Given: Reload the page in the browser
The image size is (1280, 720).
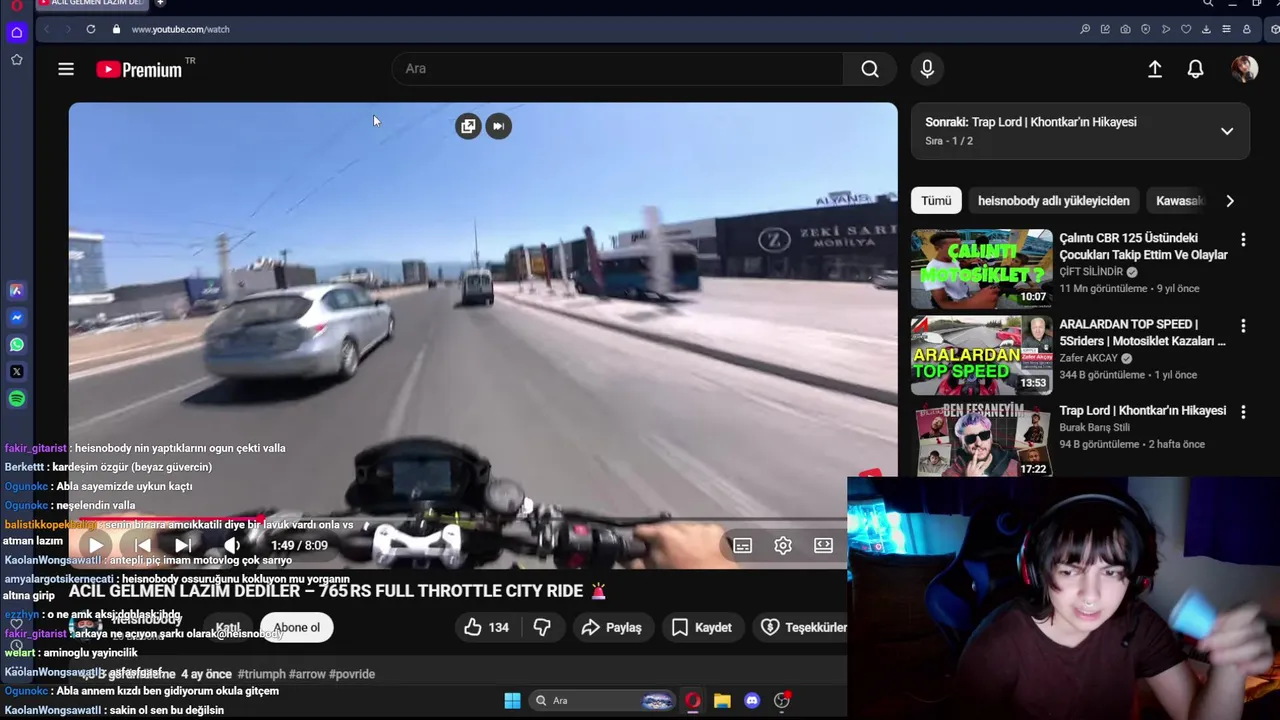Looking at the screenshot, I should tap(90, 29).
